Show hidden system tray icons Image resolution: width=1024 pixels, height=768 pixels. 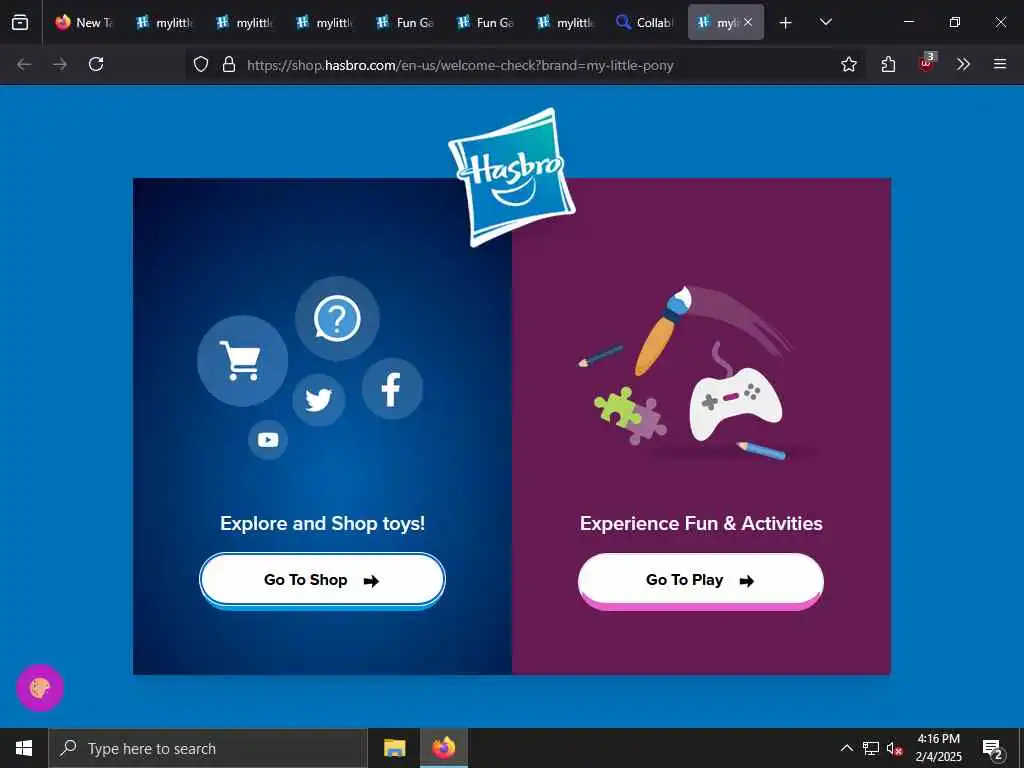point(846,748)
